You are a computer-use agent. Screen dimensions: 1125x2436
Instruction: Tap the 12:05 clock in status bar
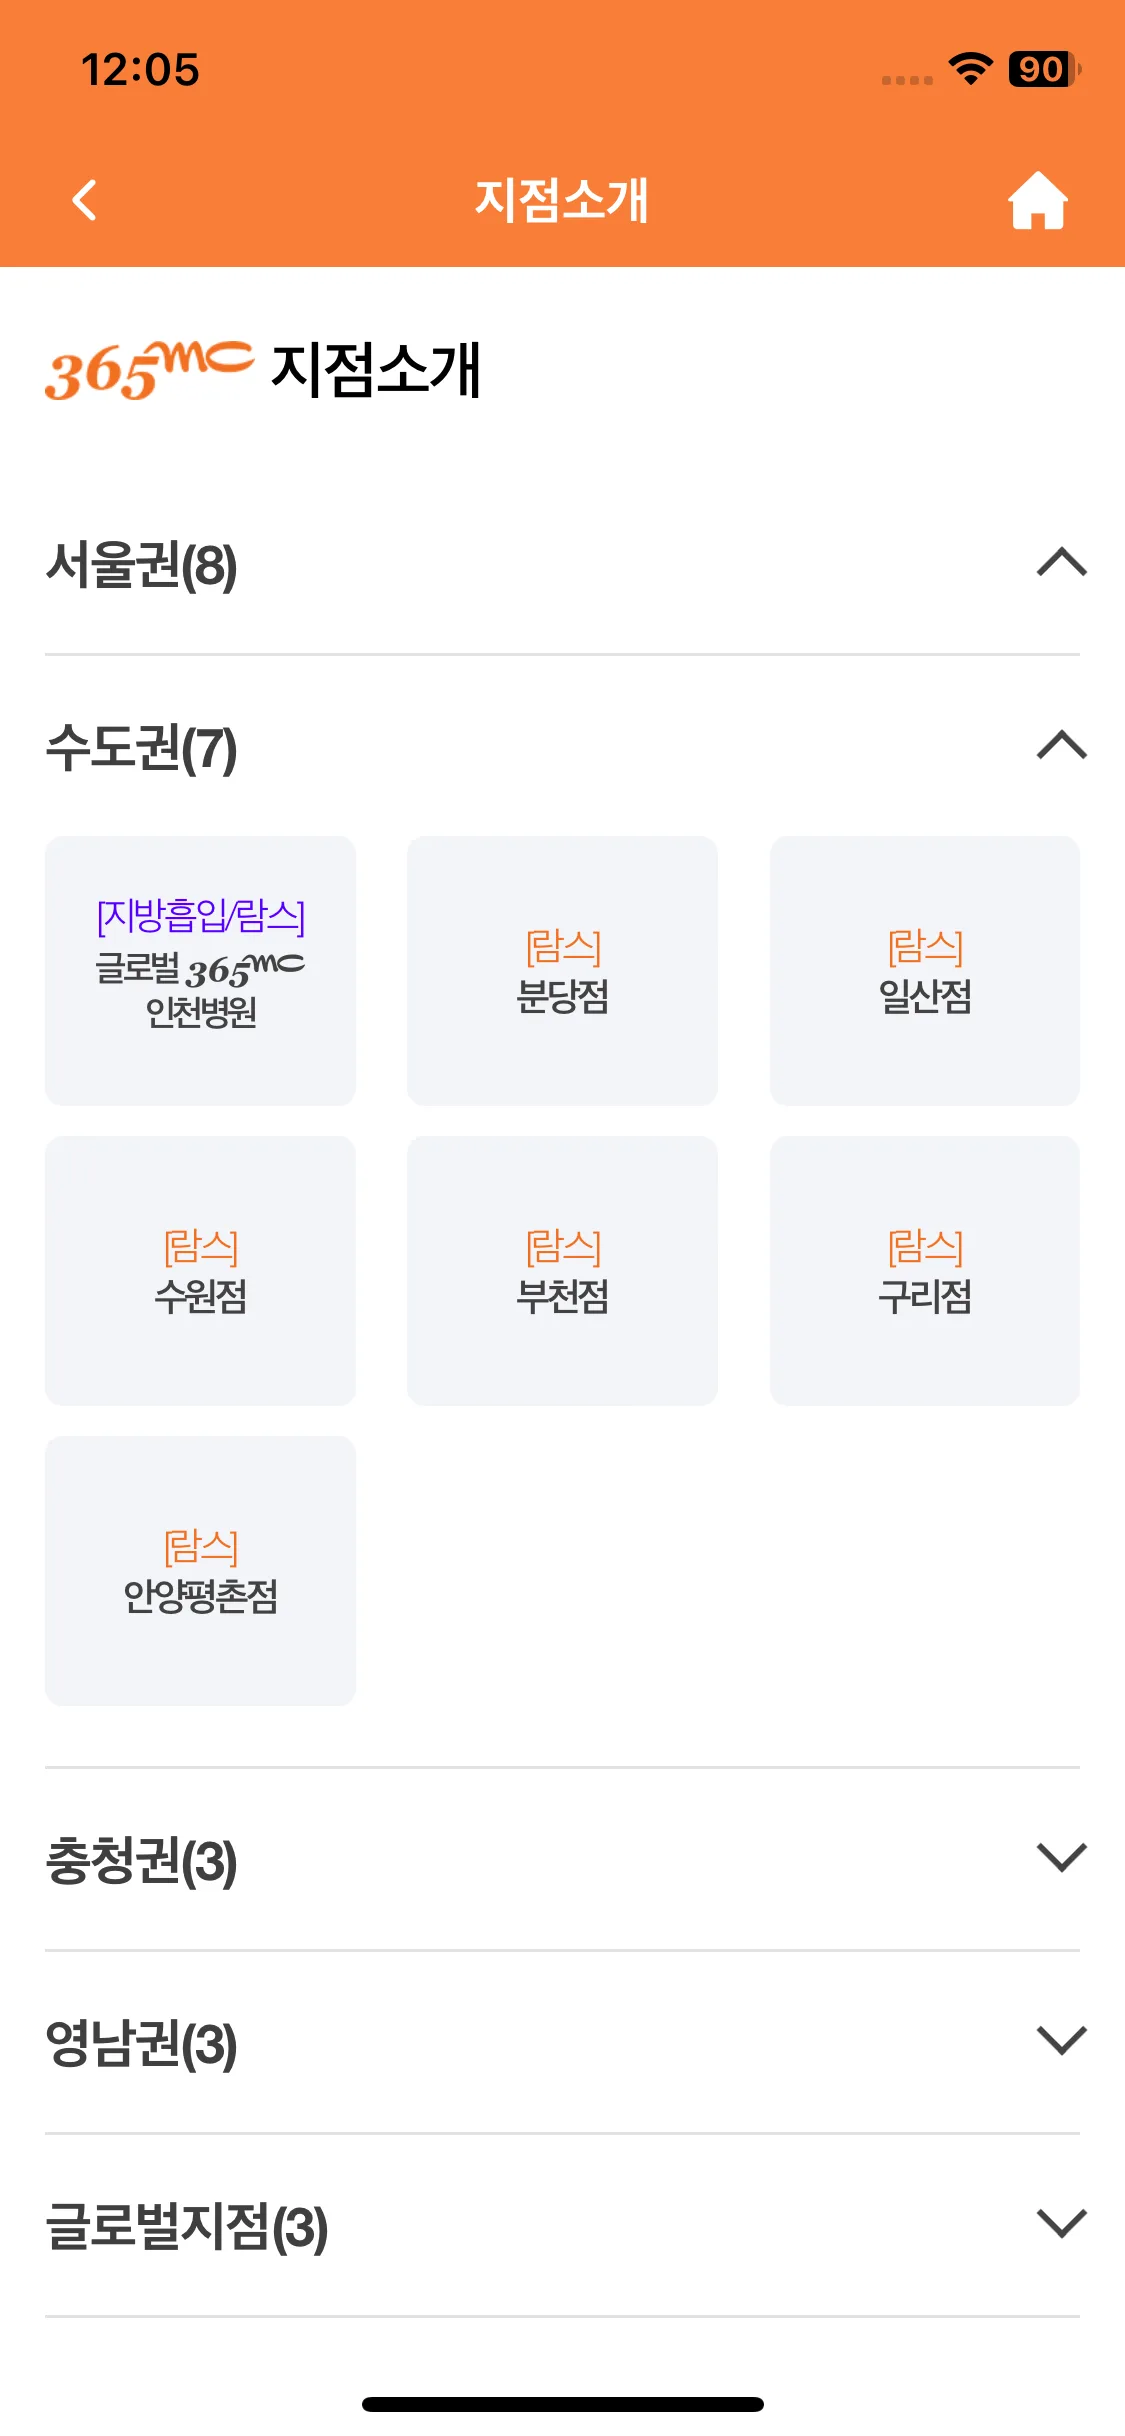tap(140, 70)
